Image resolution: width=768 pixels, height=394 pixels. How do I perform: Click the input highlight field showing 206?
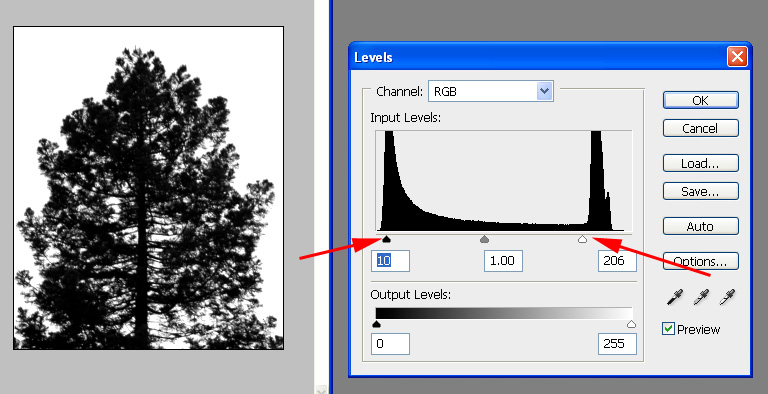tap(617, 261)
